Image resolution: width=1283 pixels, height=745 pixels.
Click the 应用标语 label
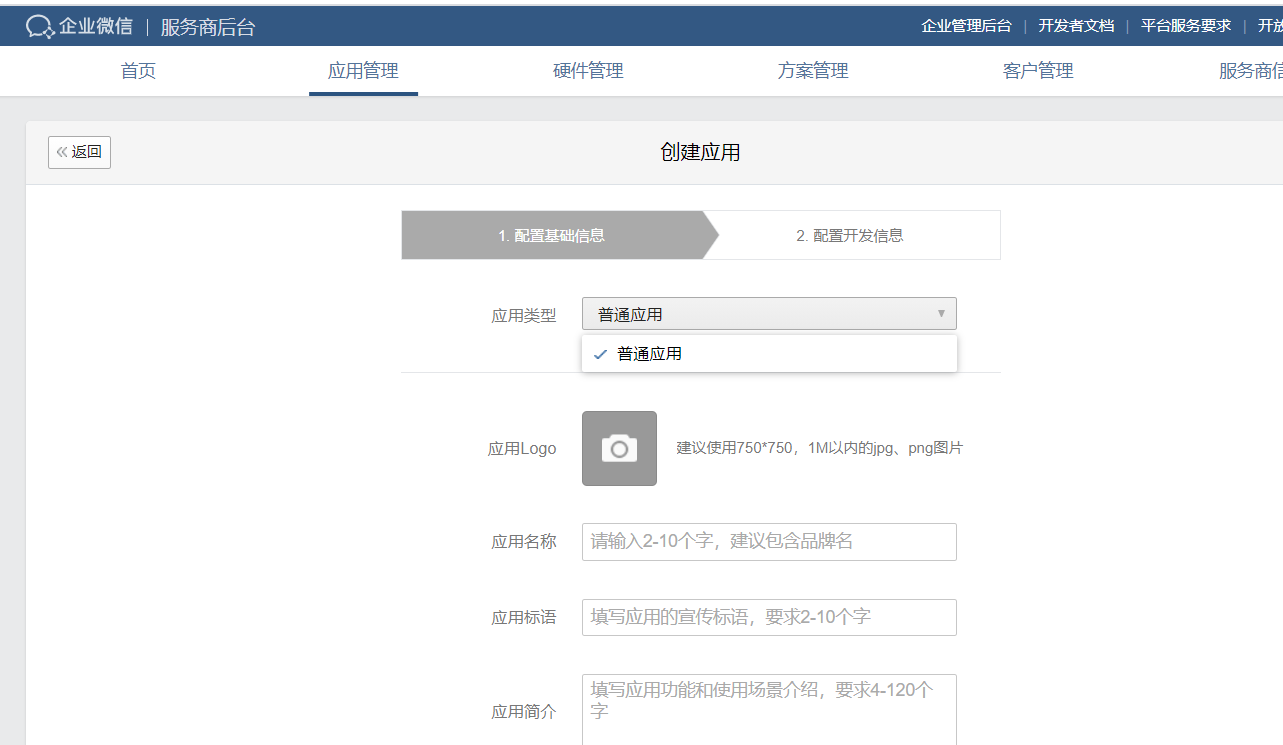[x=524, y=618]
